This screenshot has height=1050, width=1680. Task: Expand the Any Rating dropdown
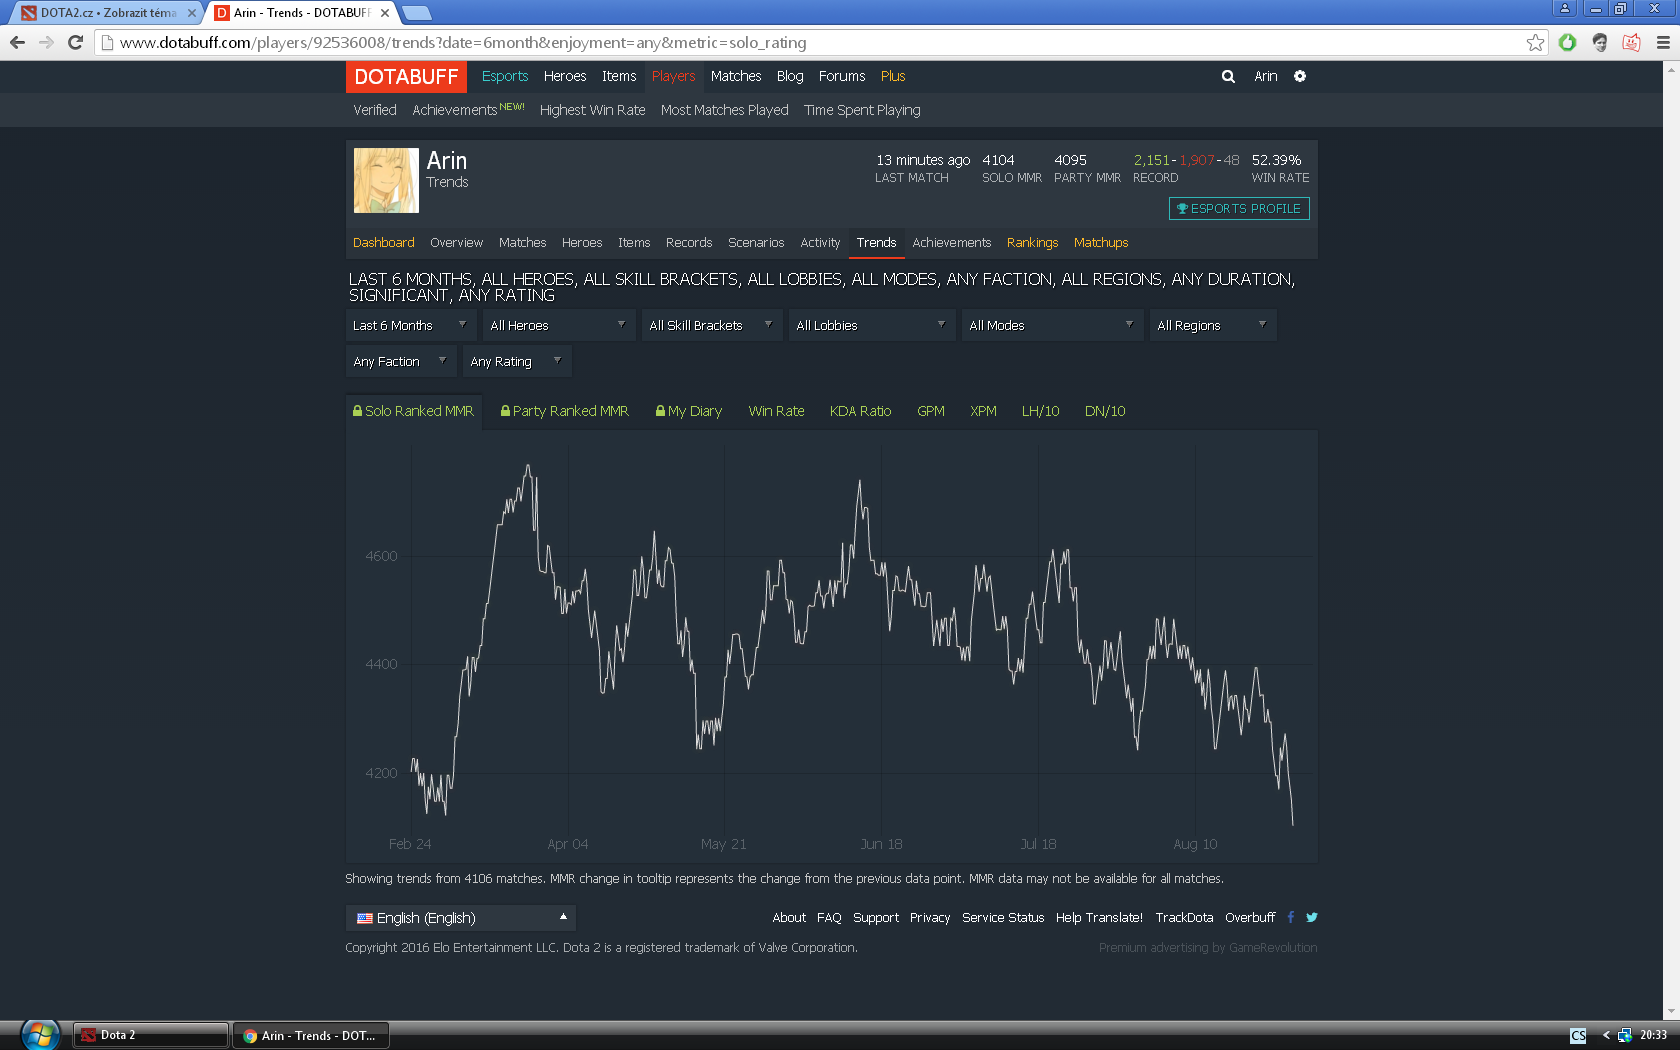[x=516, y=361]
